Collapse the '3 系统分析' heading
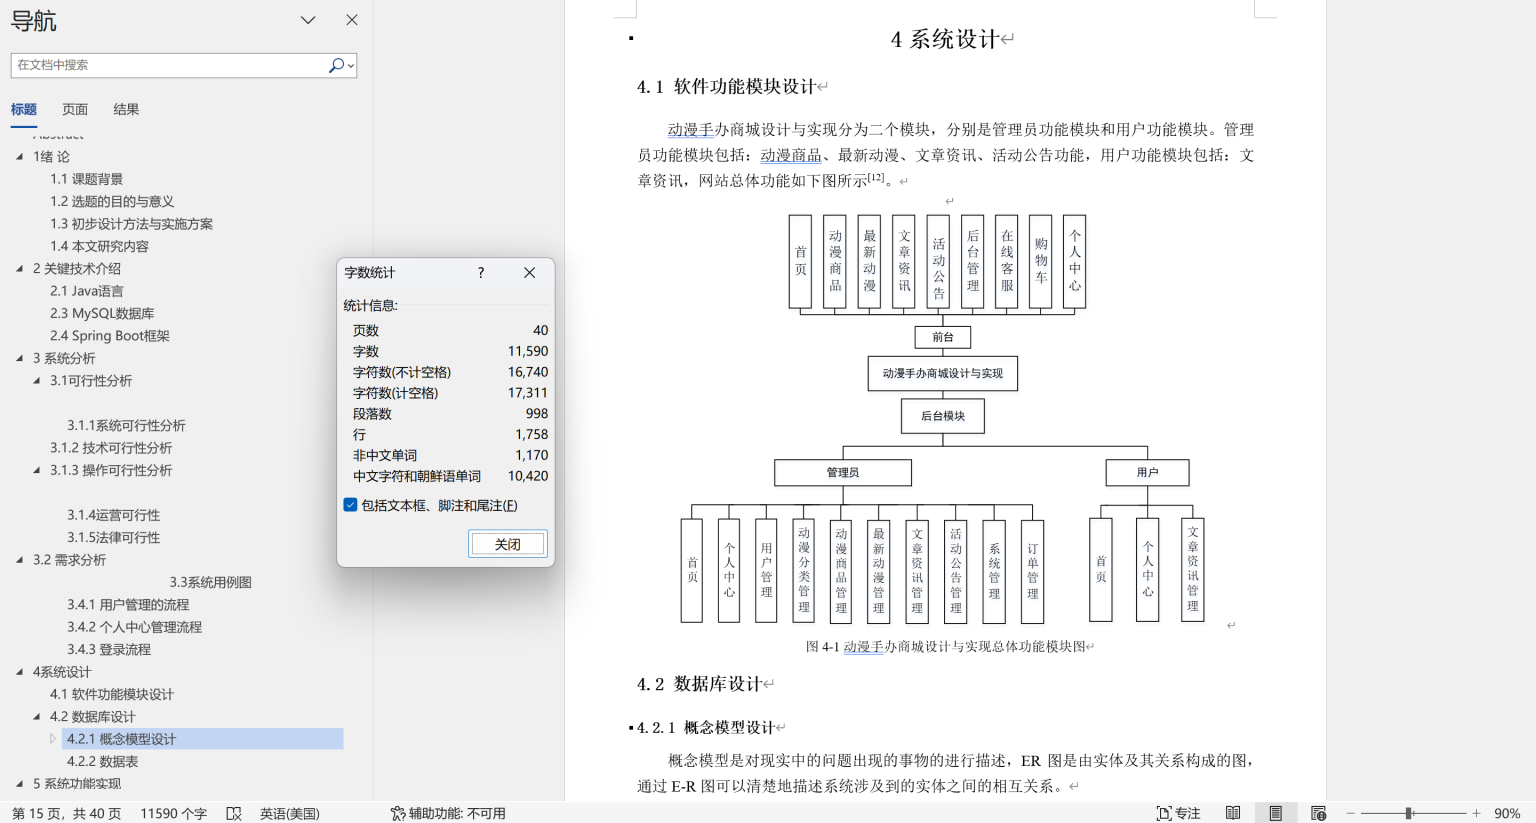 20,358
